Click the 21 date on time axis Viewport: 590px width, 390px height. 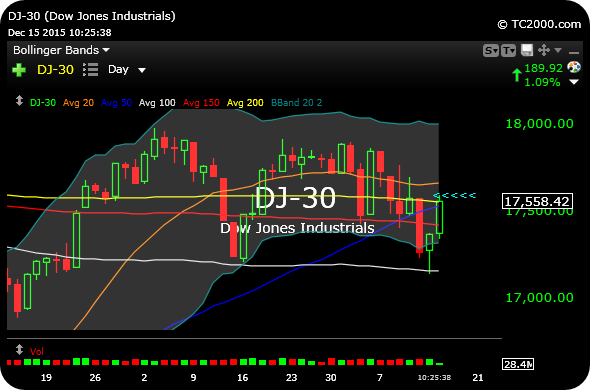(x=478, y=377)
